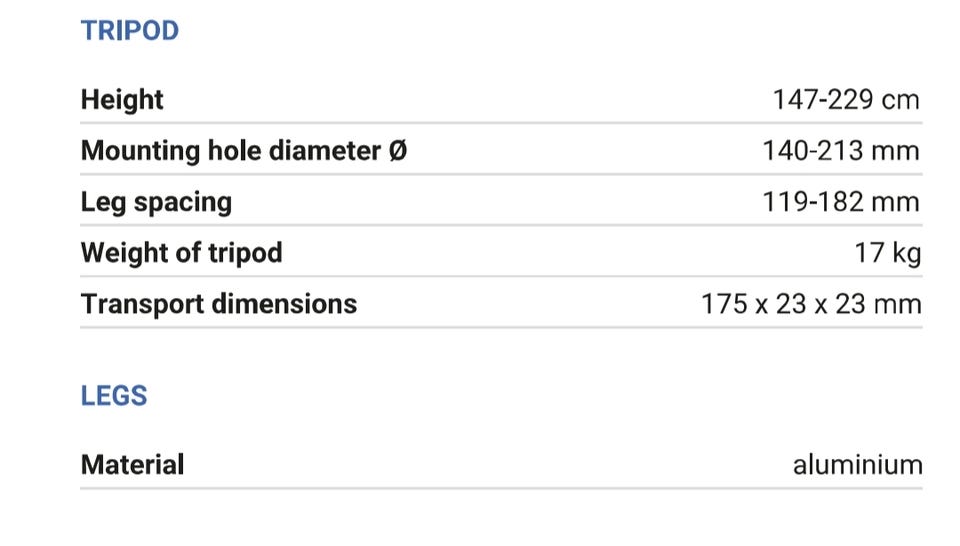This screenshot has height=546, width=960.
Task: Click the 119-182 mm value
Action: pyautogui.click(x=840, y=202)
